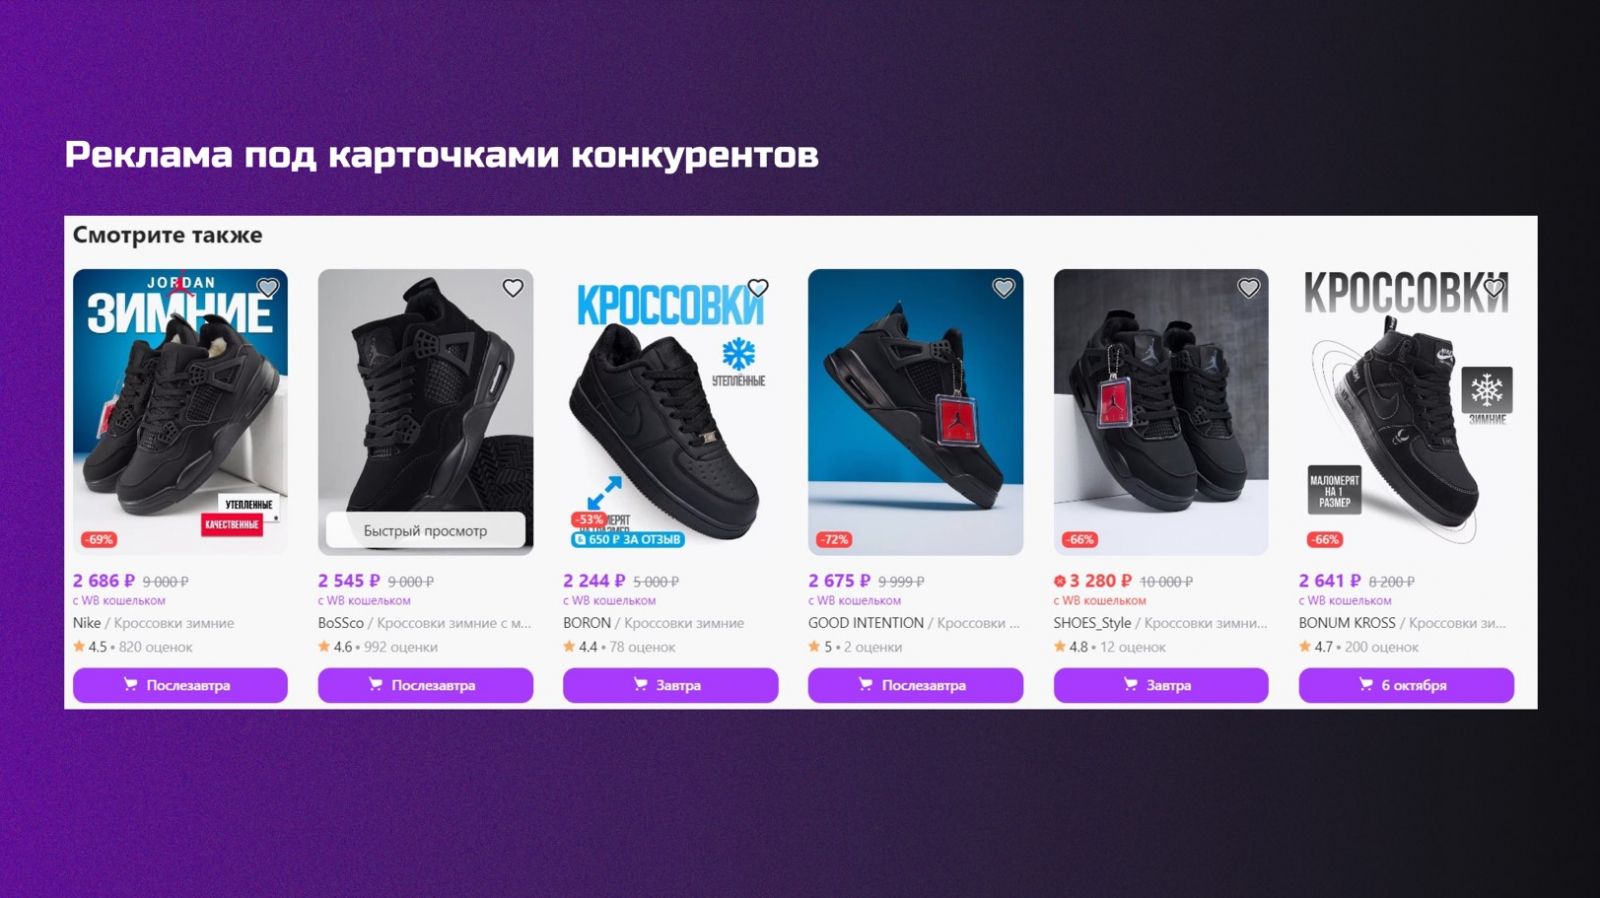View the 4.6 rating 992 оценки reviews
The height and width of the screenshot is (898, 1600).
pos(378,647)
